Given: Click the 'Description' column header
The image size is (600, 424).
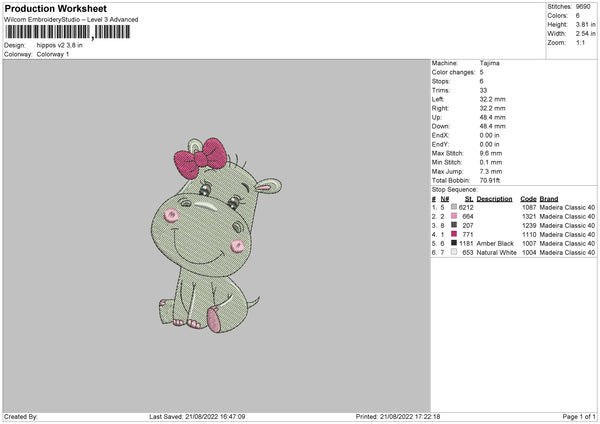Looking at the screenshot, I should [x=494, y=199].
